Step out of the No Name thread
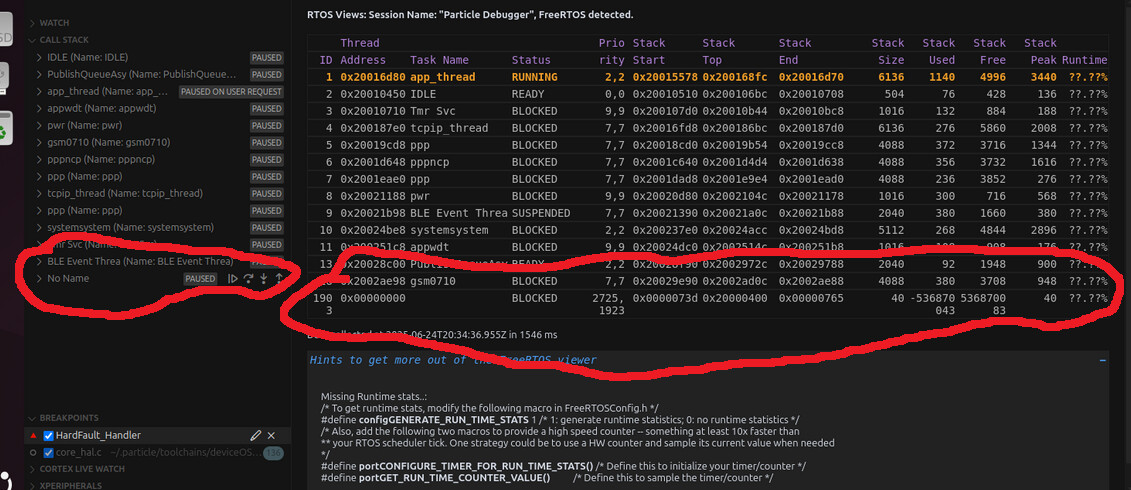This screenshot has height=490, width=1131. pos(278,279)
